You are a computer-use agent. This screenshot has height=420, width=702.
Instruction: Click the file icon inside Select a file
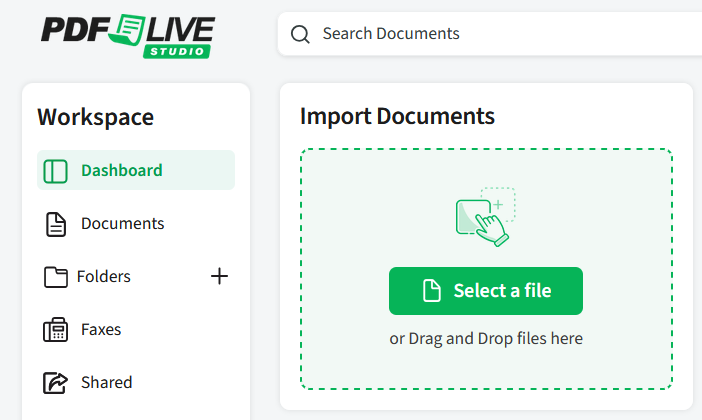(x=431, y=291)
